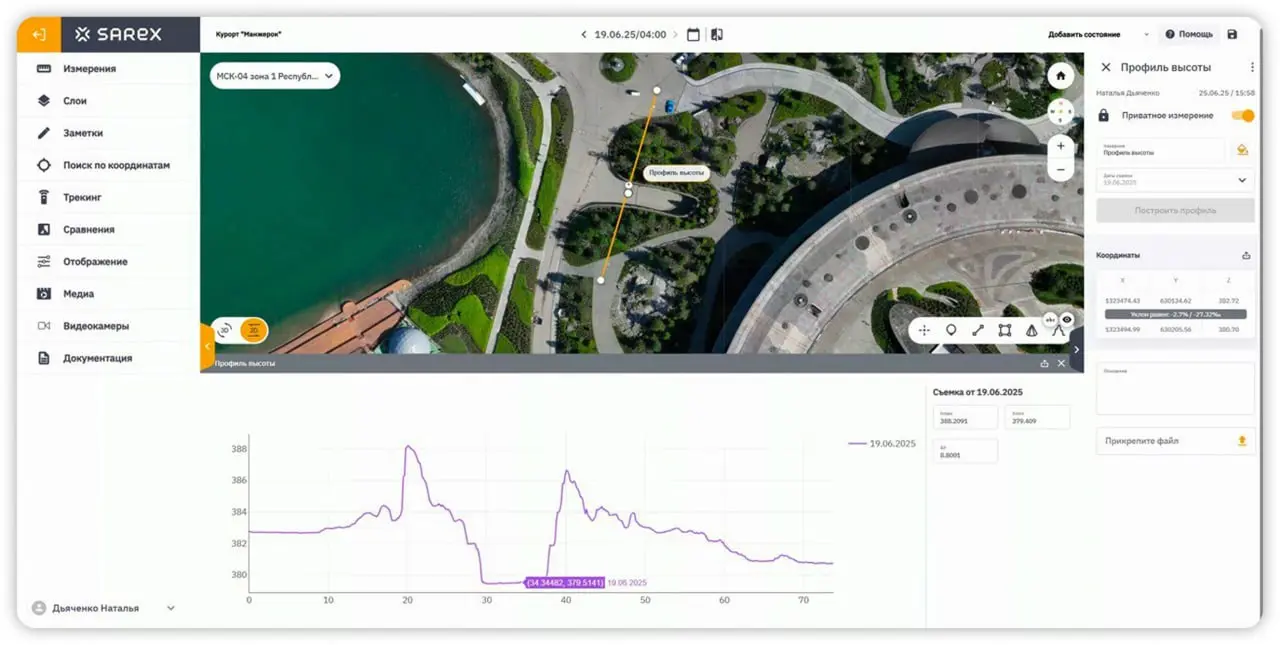Select the point marker tool
The width and height of the screenshot is (1280, 645).
tap(951, 330)
